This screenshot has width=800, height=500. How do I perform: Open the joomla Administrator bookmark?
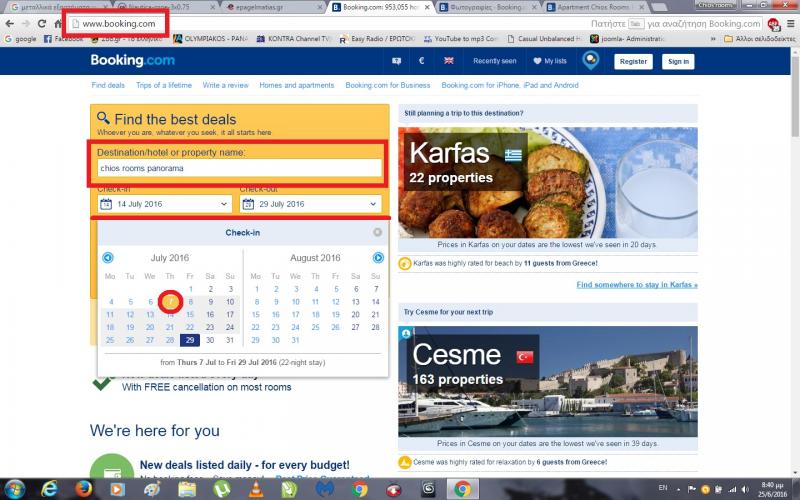(x=628, y=39)
